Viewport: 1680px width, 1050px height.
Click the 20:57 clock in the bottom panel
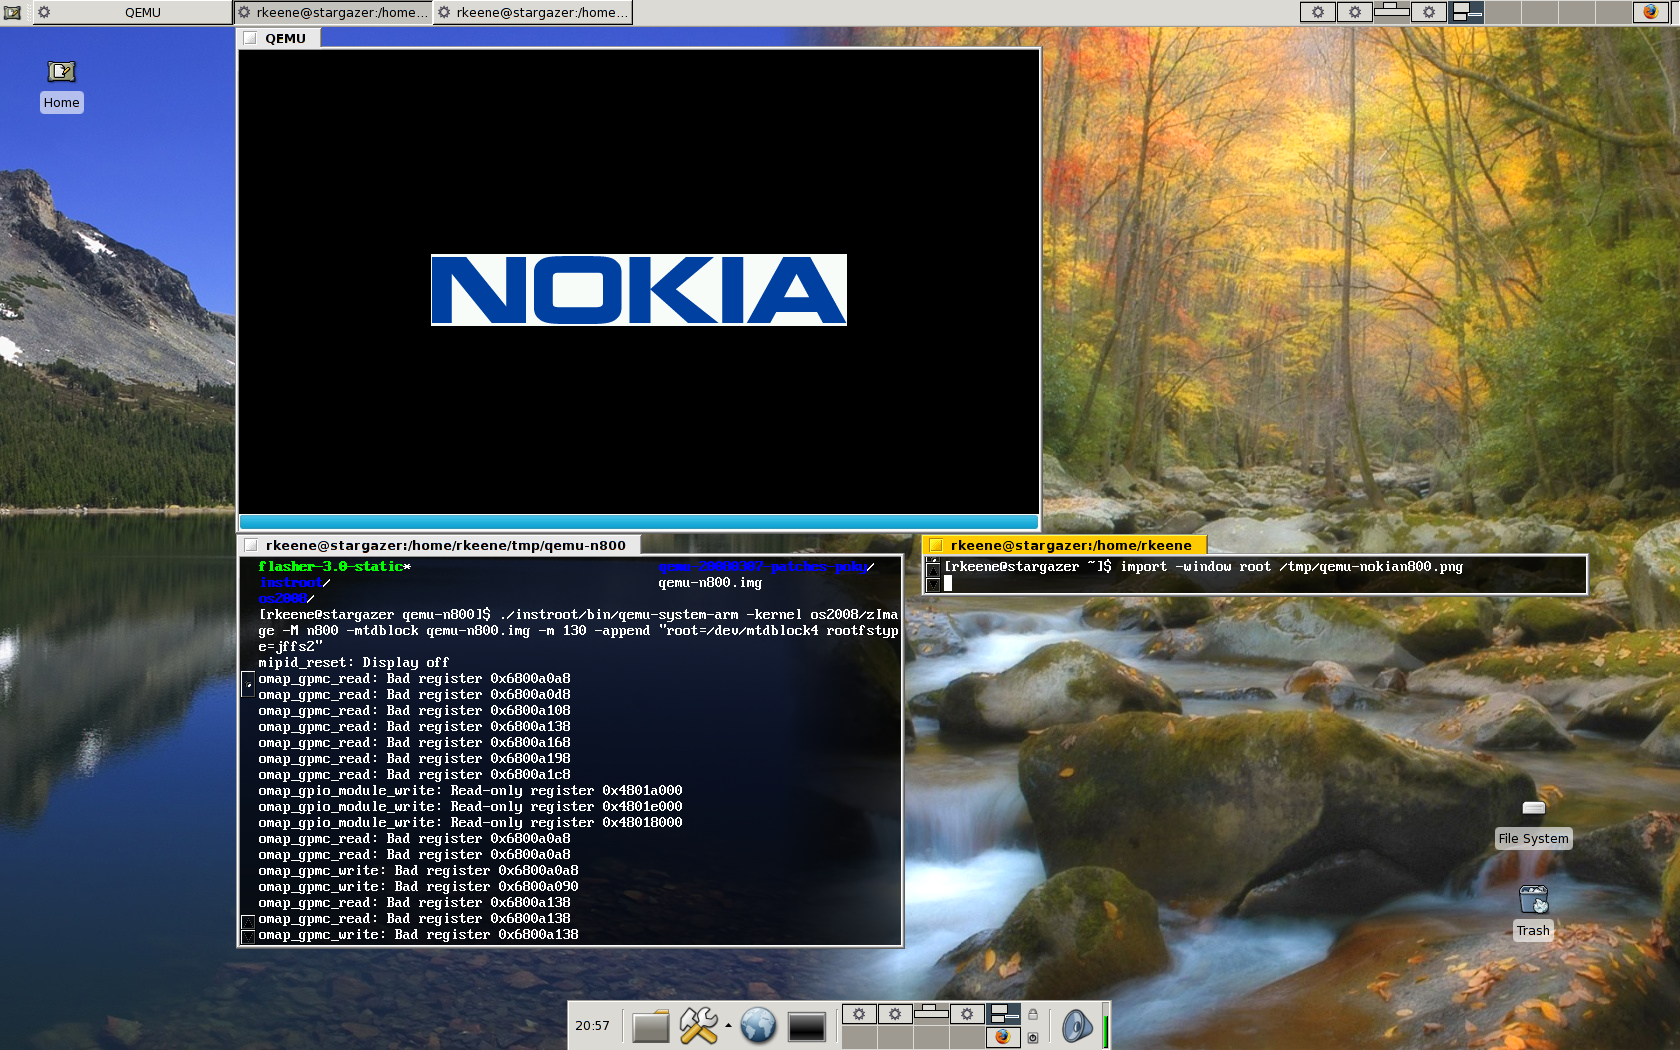pos(592,1026)
